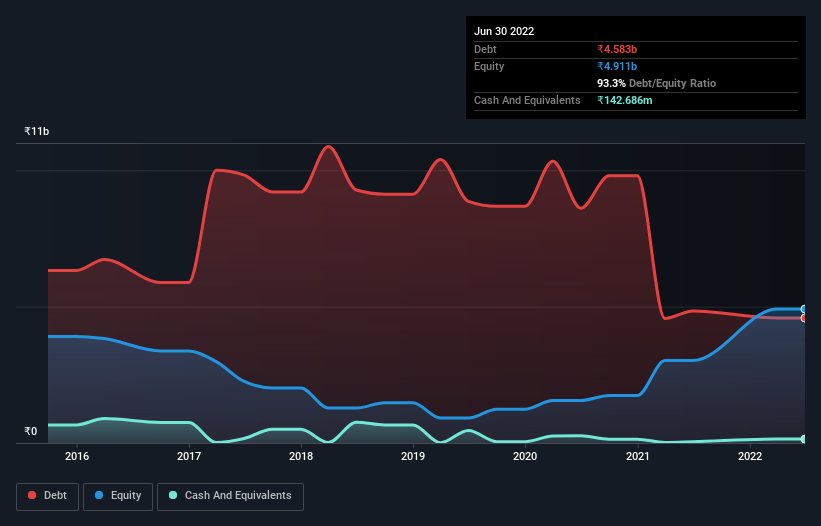Toggle Cash And Equivalents legend button
The height and width of the screenshot is (526, 821).
click(230, 496)
